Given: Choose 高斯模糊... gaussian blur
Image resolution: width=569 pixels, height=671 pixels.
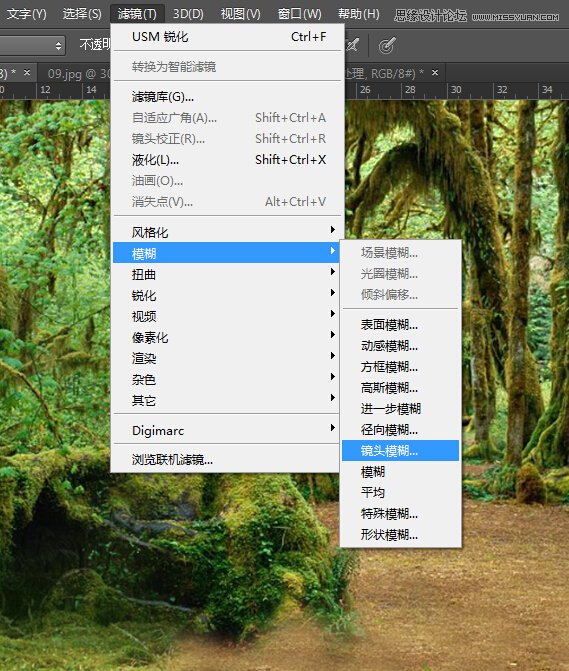Looking at the screenshot, I should [400, 388].
